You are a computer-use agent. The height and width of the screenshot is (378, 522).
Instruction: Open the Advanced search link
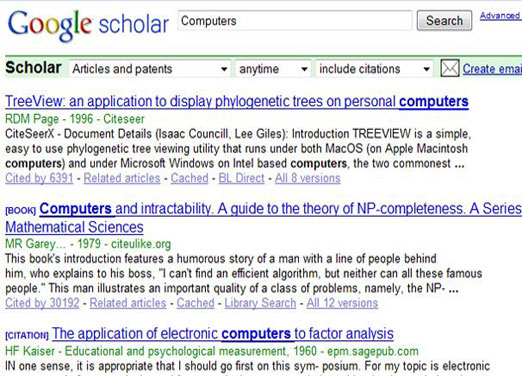click(501, 15)
